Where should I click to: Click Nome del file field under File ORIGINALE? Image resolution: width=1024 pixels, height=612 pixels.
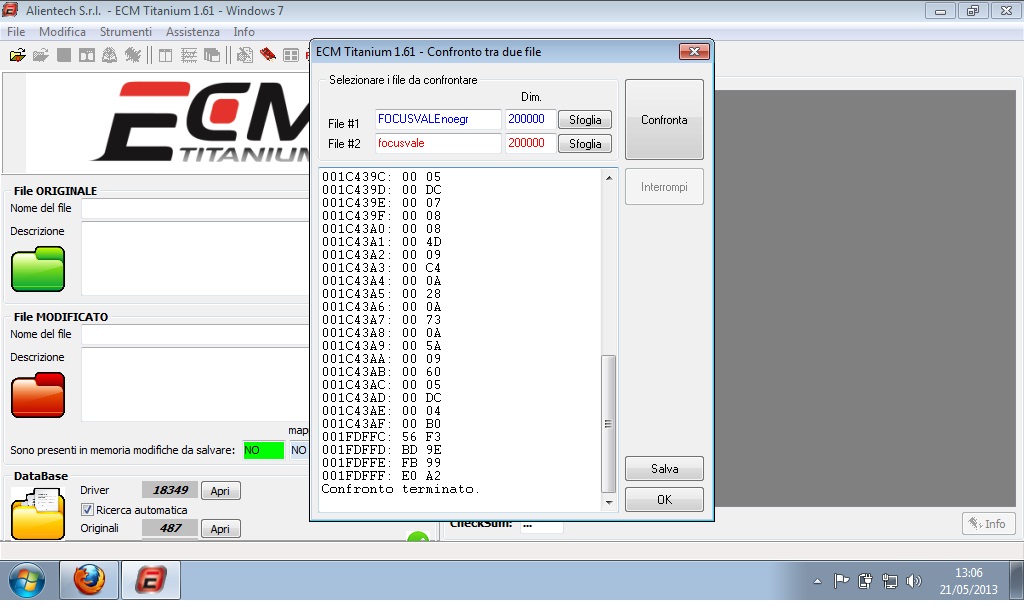click(x=195, y=208)
